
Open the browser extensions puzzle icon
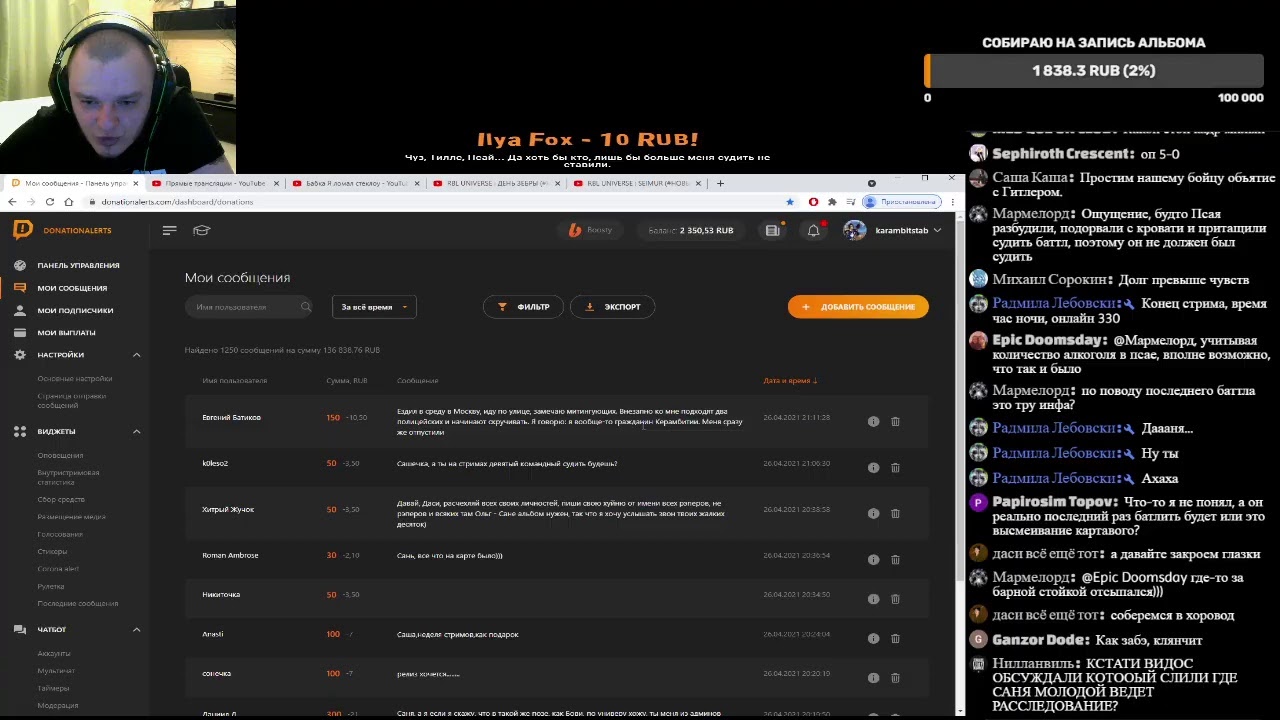click(x=832, y=202)
